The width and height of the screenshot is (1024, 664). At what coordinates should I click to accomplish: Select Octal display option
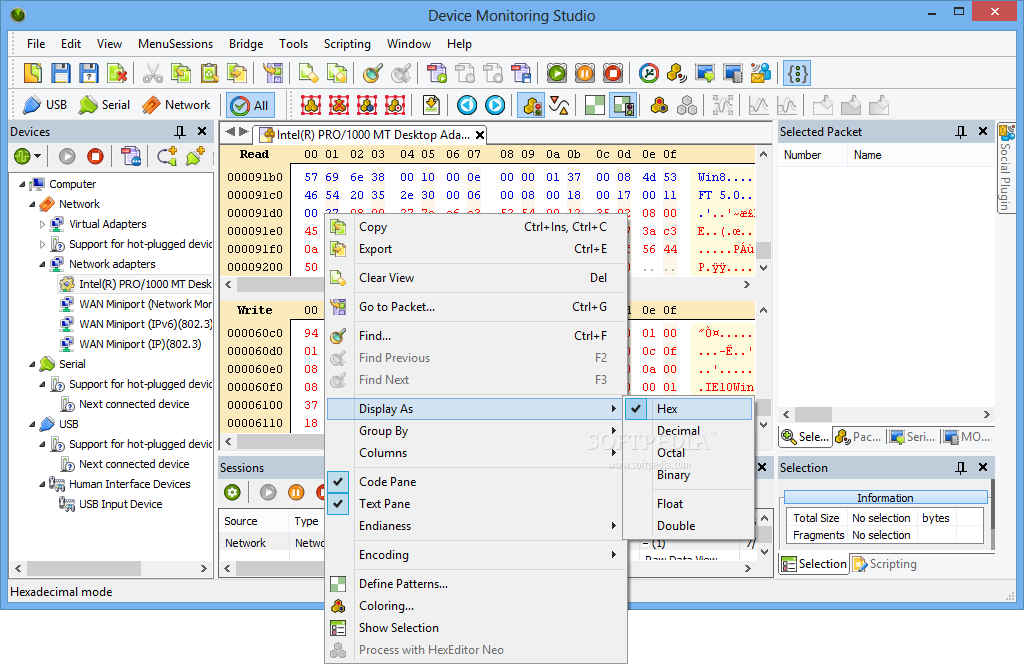688,452
